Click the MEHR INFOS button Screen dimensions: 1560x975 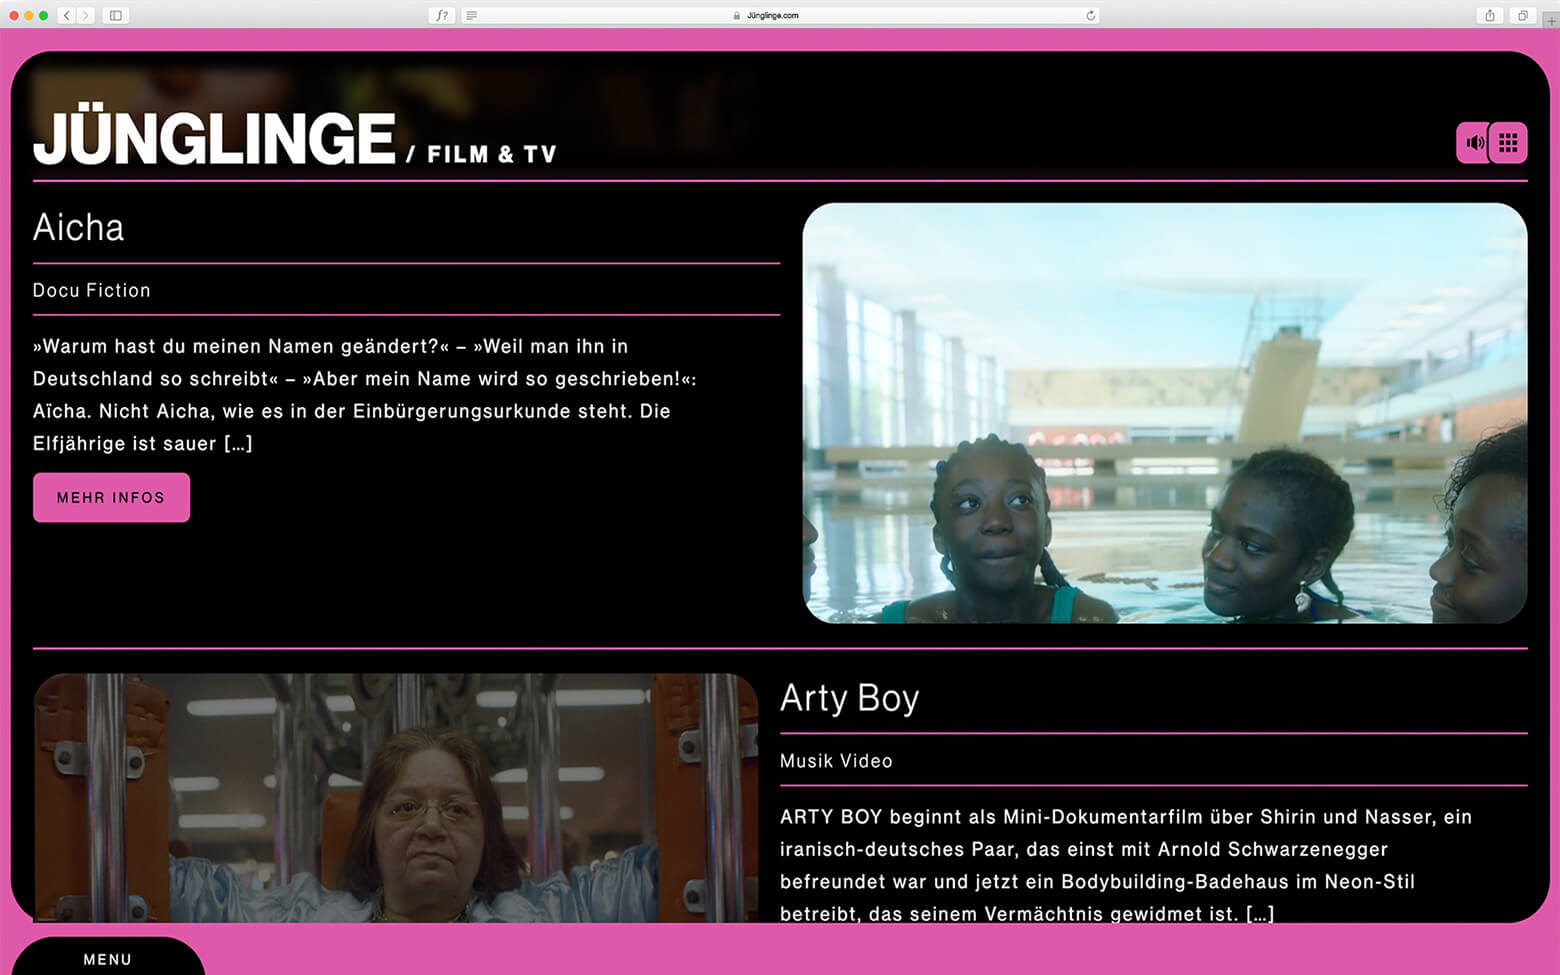[111, 497]
